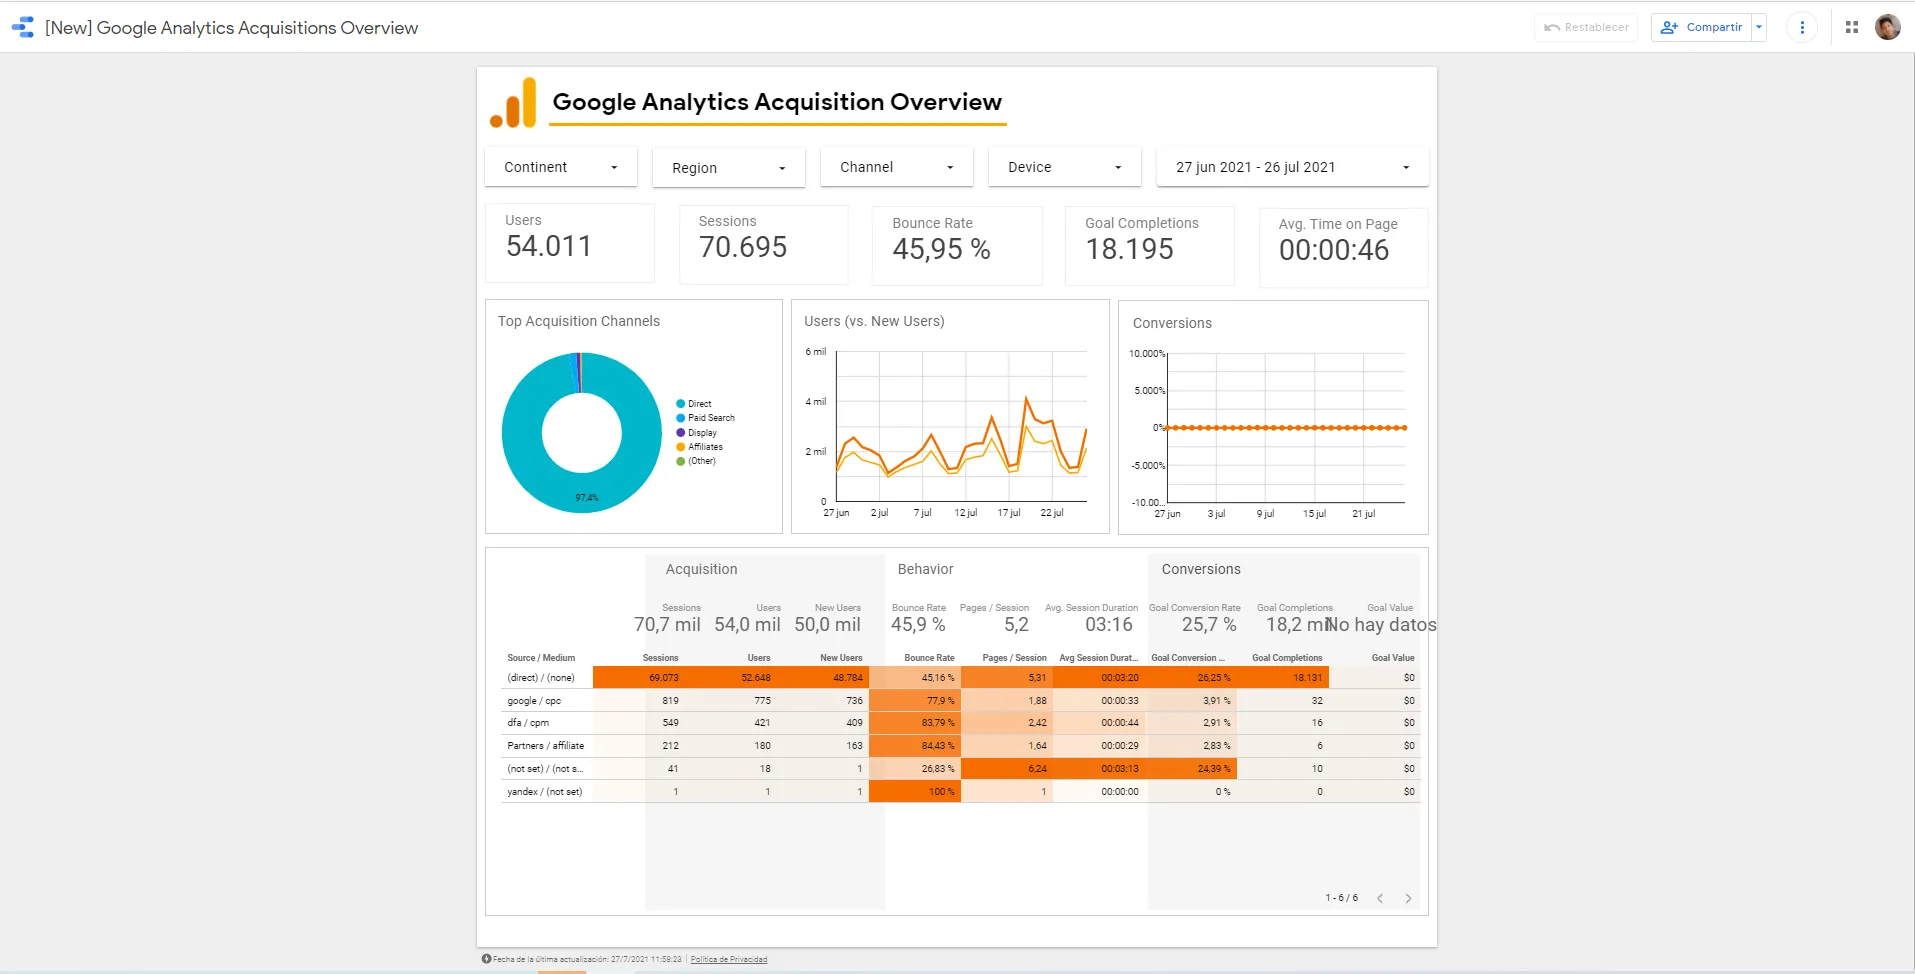This screenshot has height=974, width=1915.
Task: Select the Users scorecard 54.011
Action: (570, 243)
